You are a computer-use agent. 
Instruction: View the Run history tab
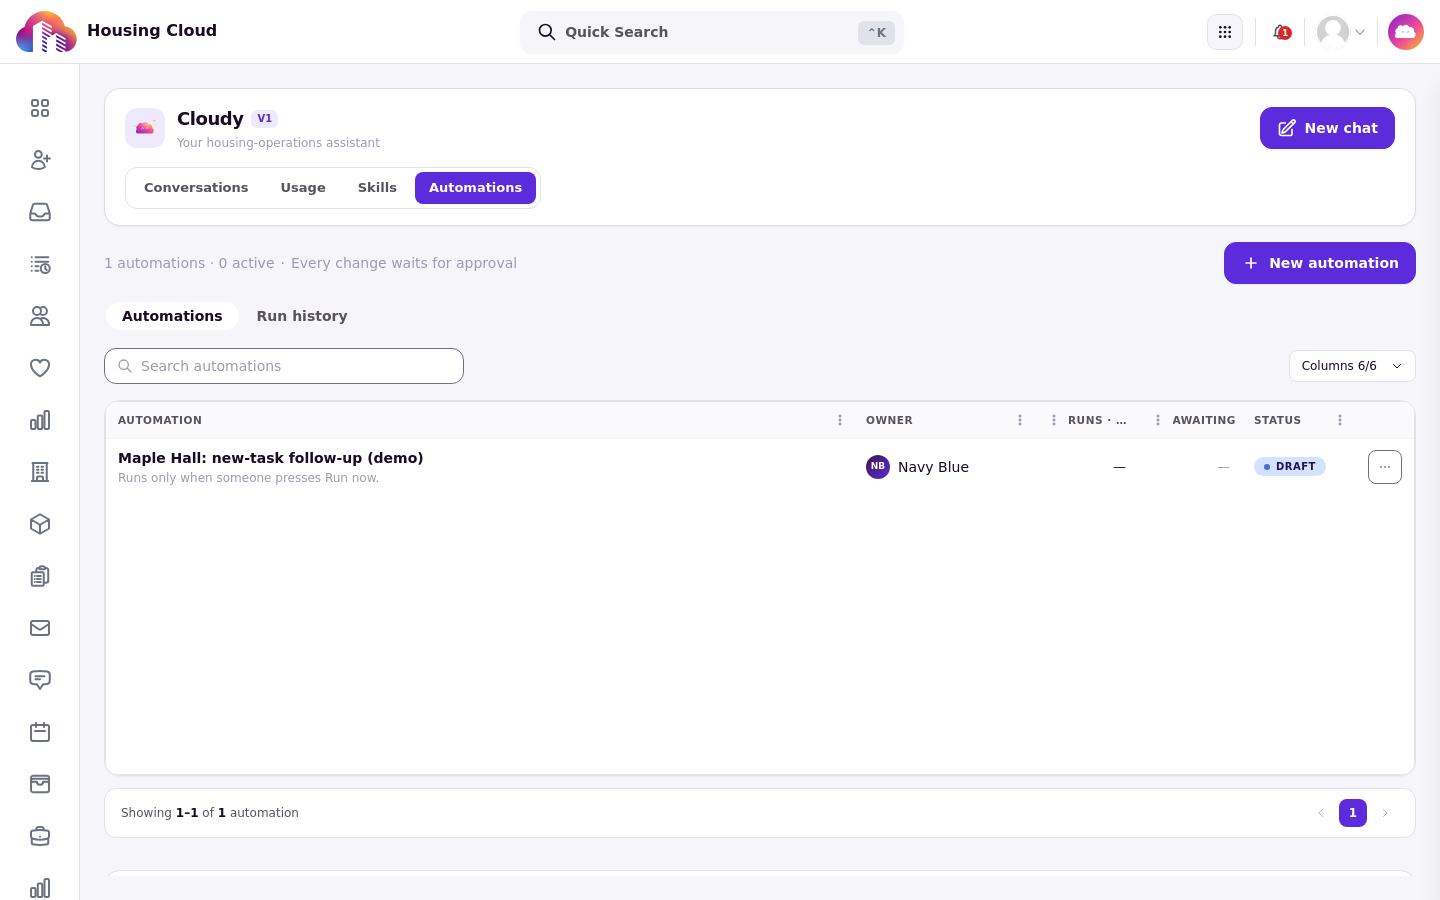302,316
